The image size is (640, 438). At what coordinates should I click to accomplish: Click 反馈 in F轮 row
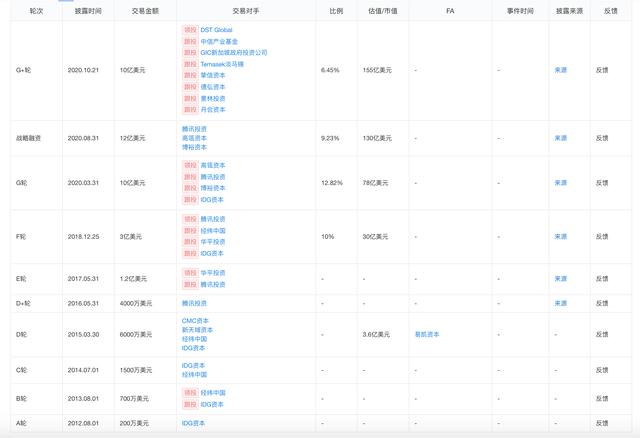pos(602,236)
